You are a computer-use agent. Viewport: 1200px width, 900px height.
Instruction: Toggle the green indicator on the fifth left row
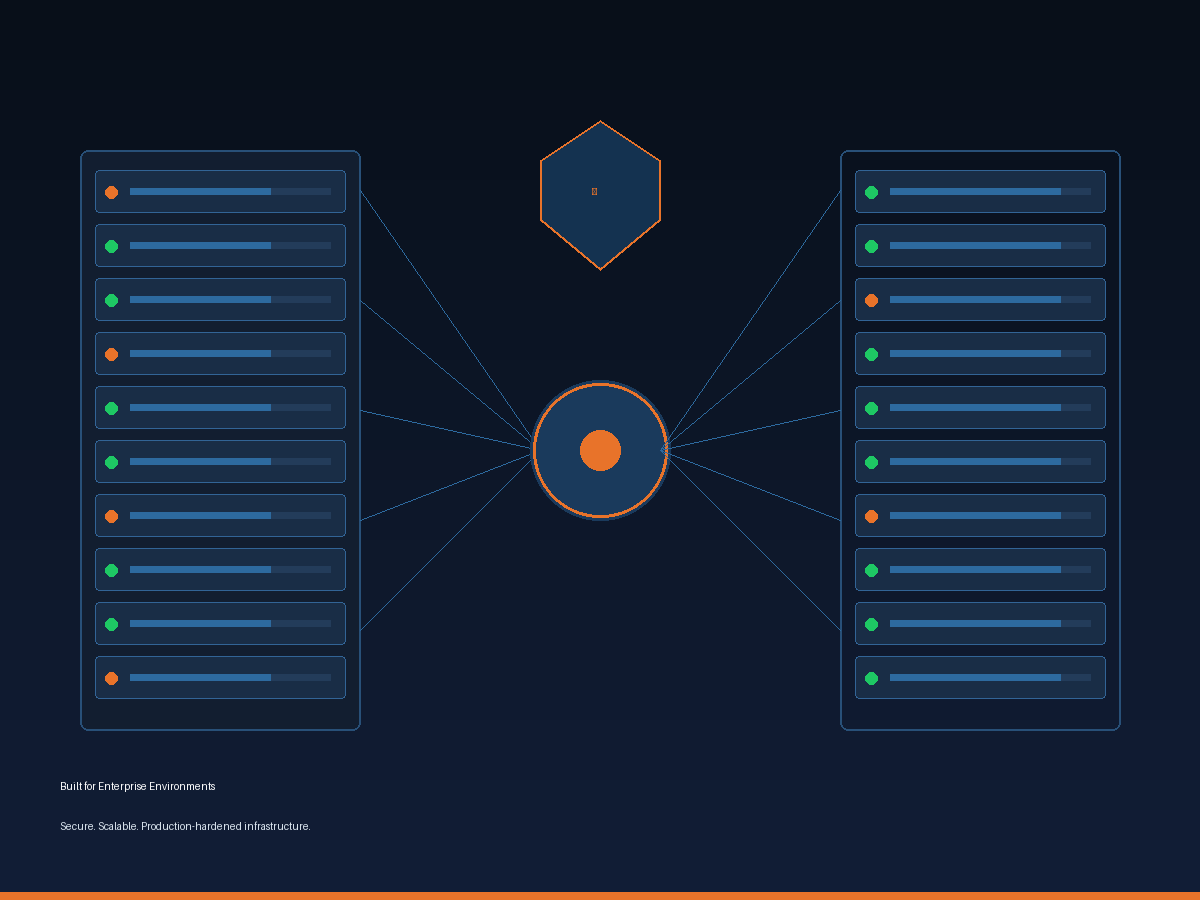click(x=112, y=407)
